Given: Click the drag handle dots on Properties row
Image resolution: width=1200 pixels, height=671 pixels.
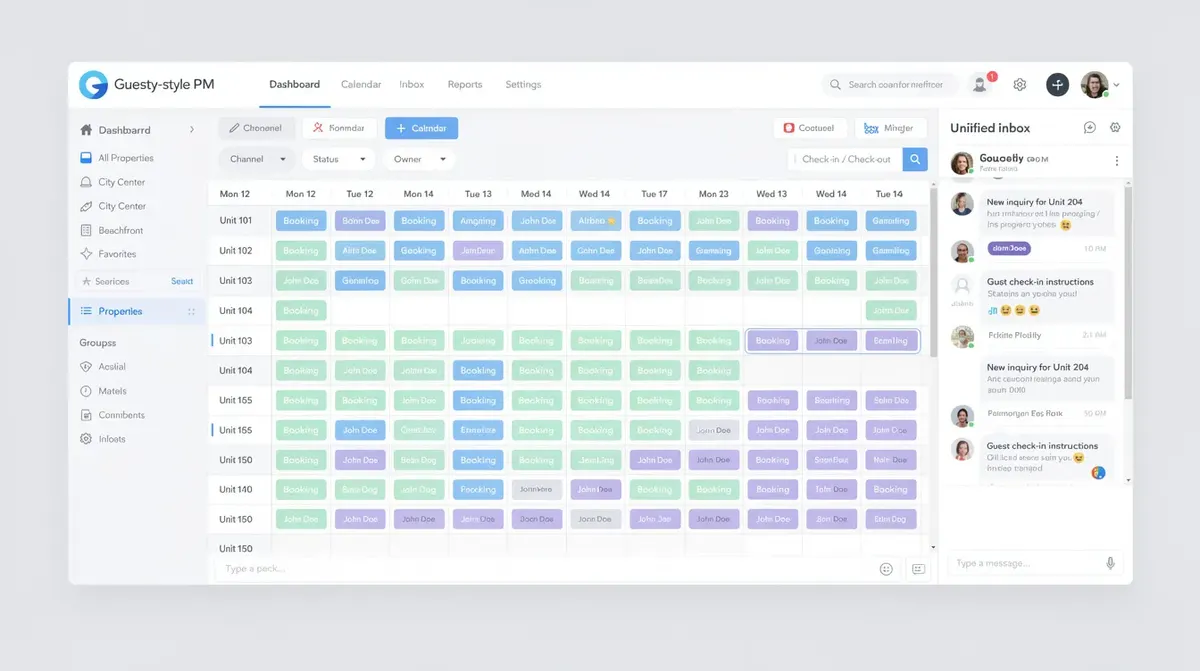Looking at the screenshot, I should [x=191, y=311].
